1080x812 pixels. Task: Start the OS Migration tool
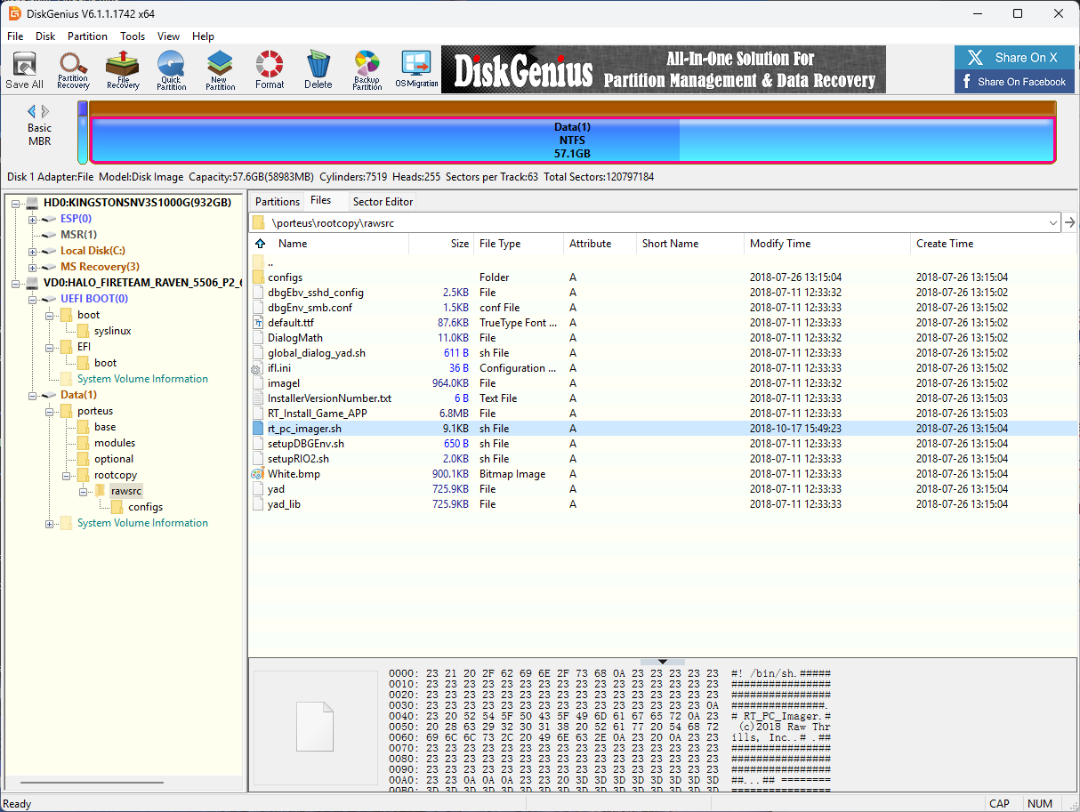[416, 70]
